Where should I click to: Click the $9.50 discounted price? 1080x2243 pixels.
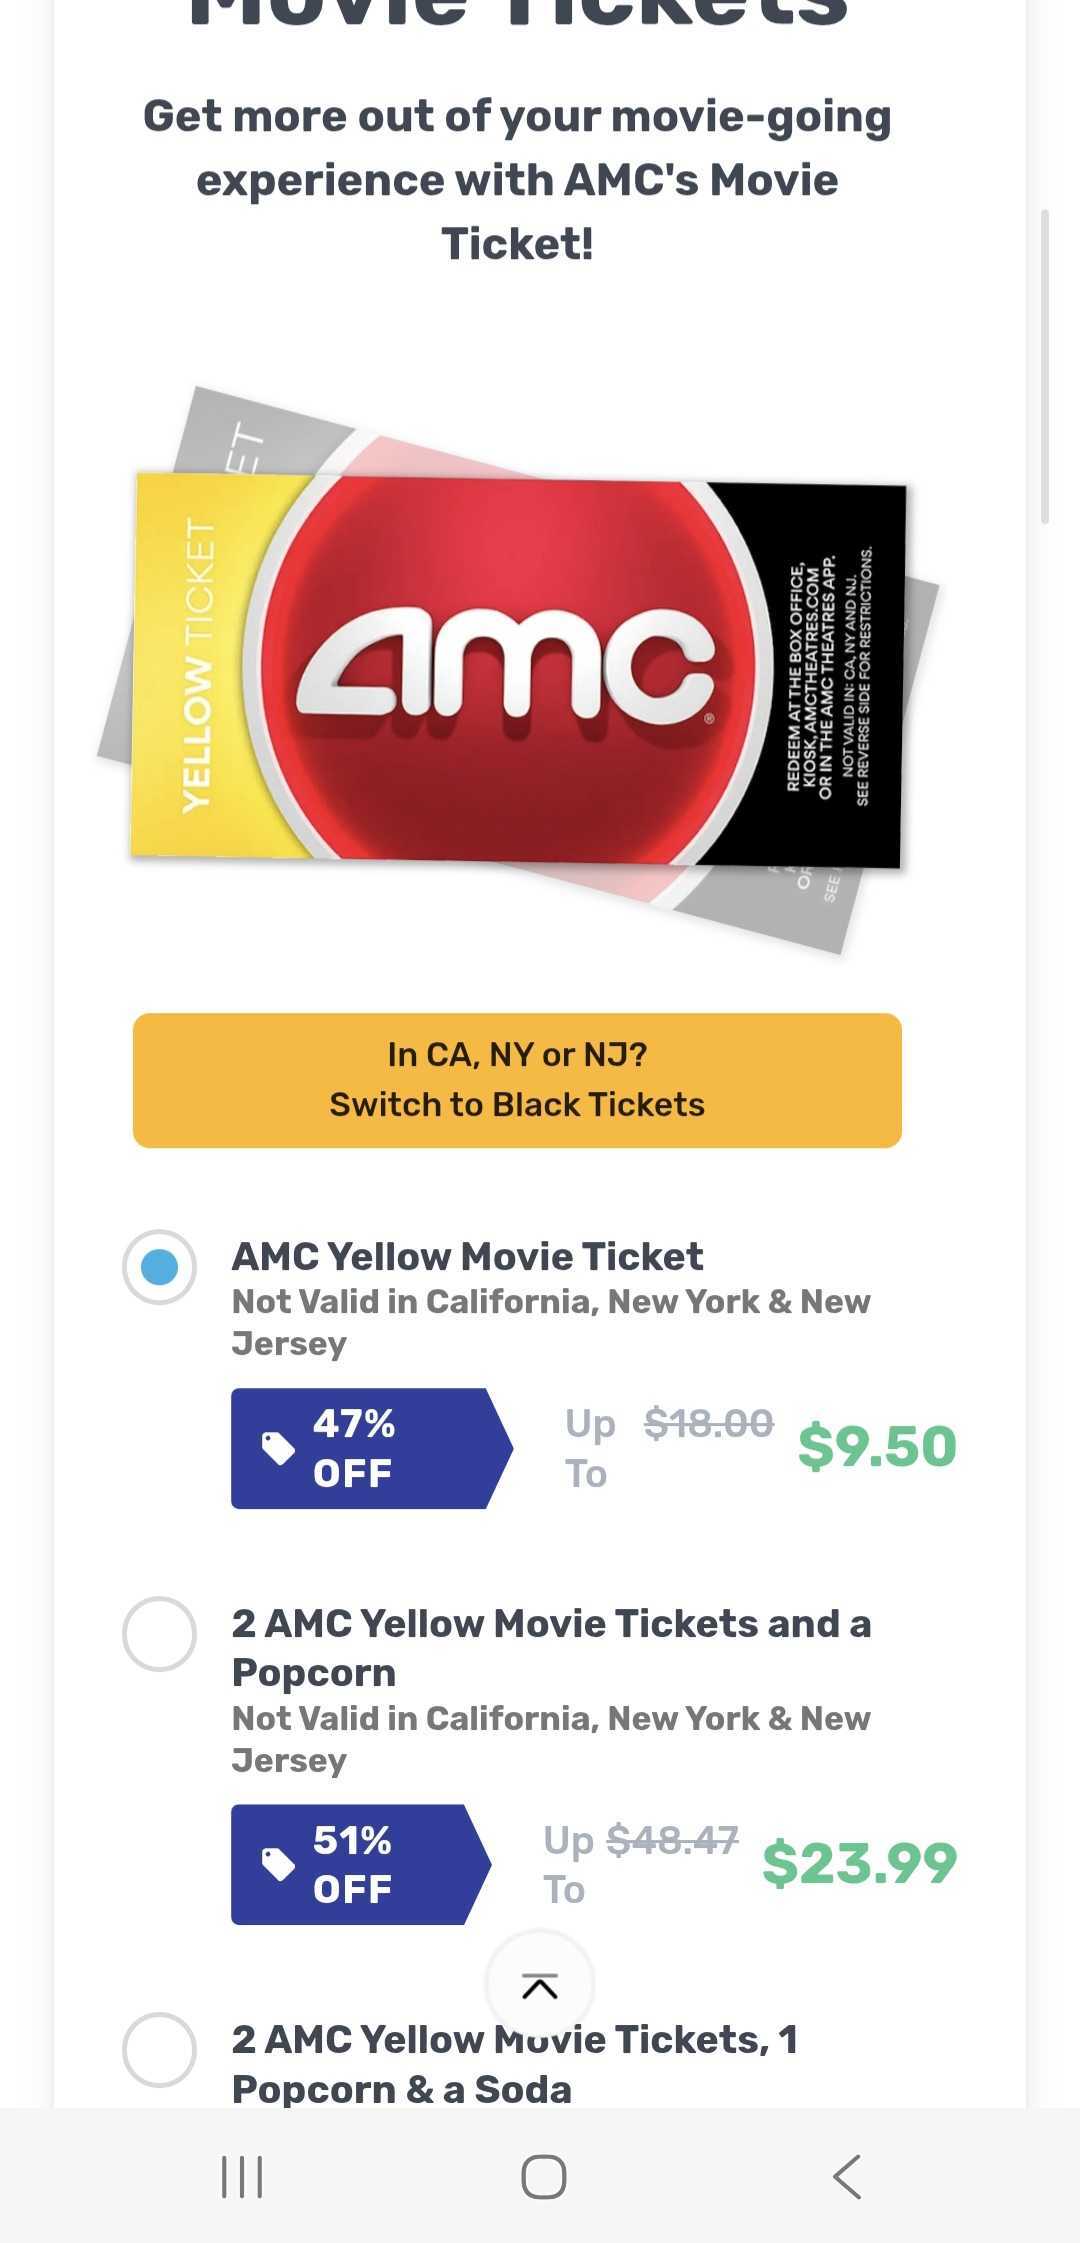(x=877, y=1446)
